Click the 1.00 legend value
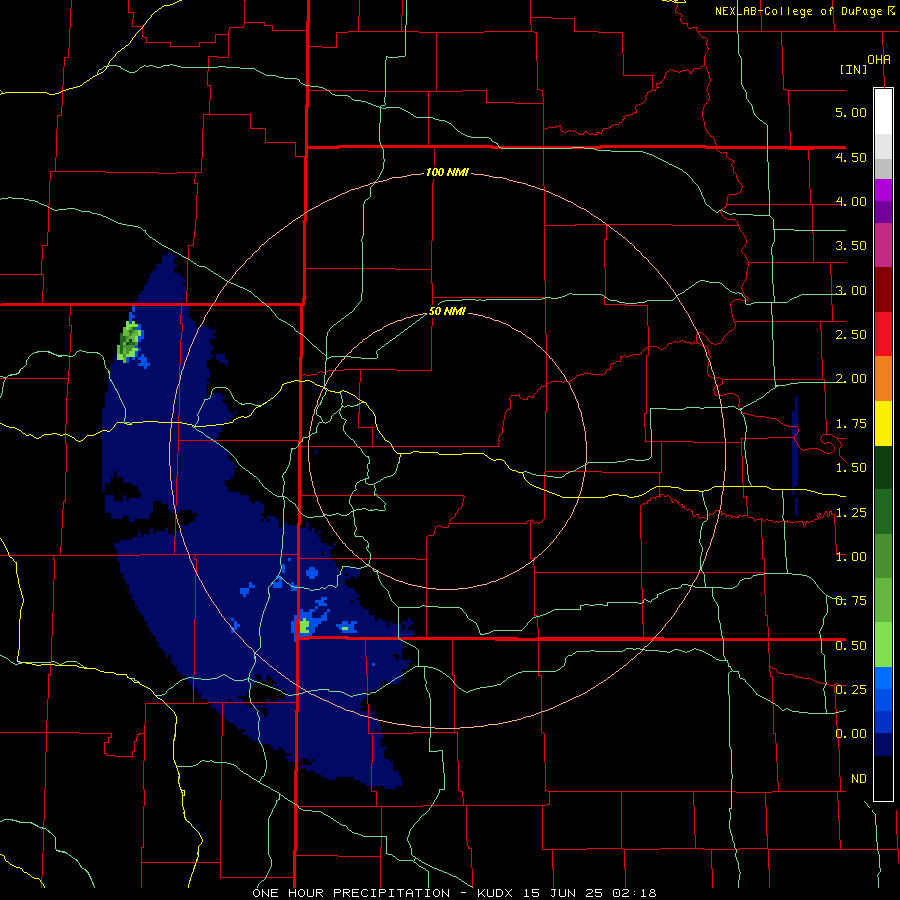Image resolution: width=900 pixels, height=900 pixels. [851, 557]
